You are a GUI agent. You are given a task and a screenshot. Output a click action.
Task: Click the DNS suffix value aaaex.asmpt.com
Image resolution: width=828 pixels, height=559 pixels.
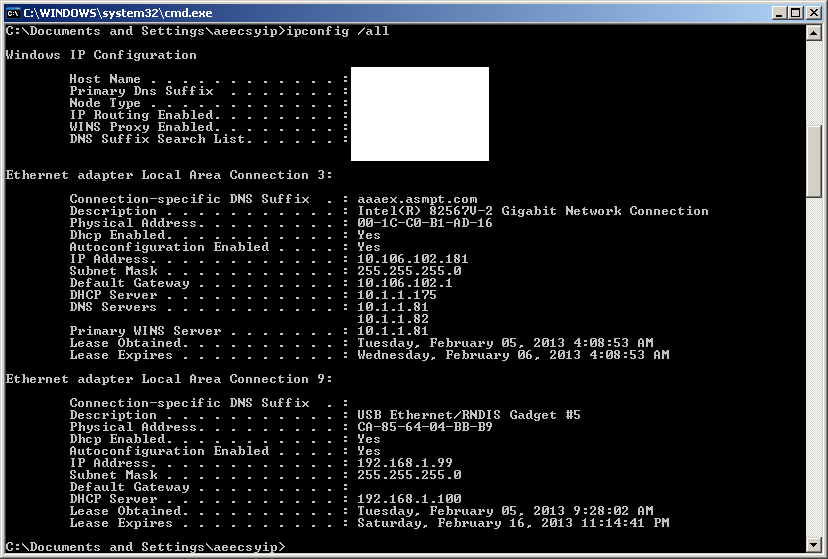click(417, 199)
